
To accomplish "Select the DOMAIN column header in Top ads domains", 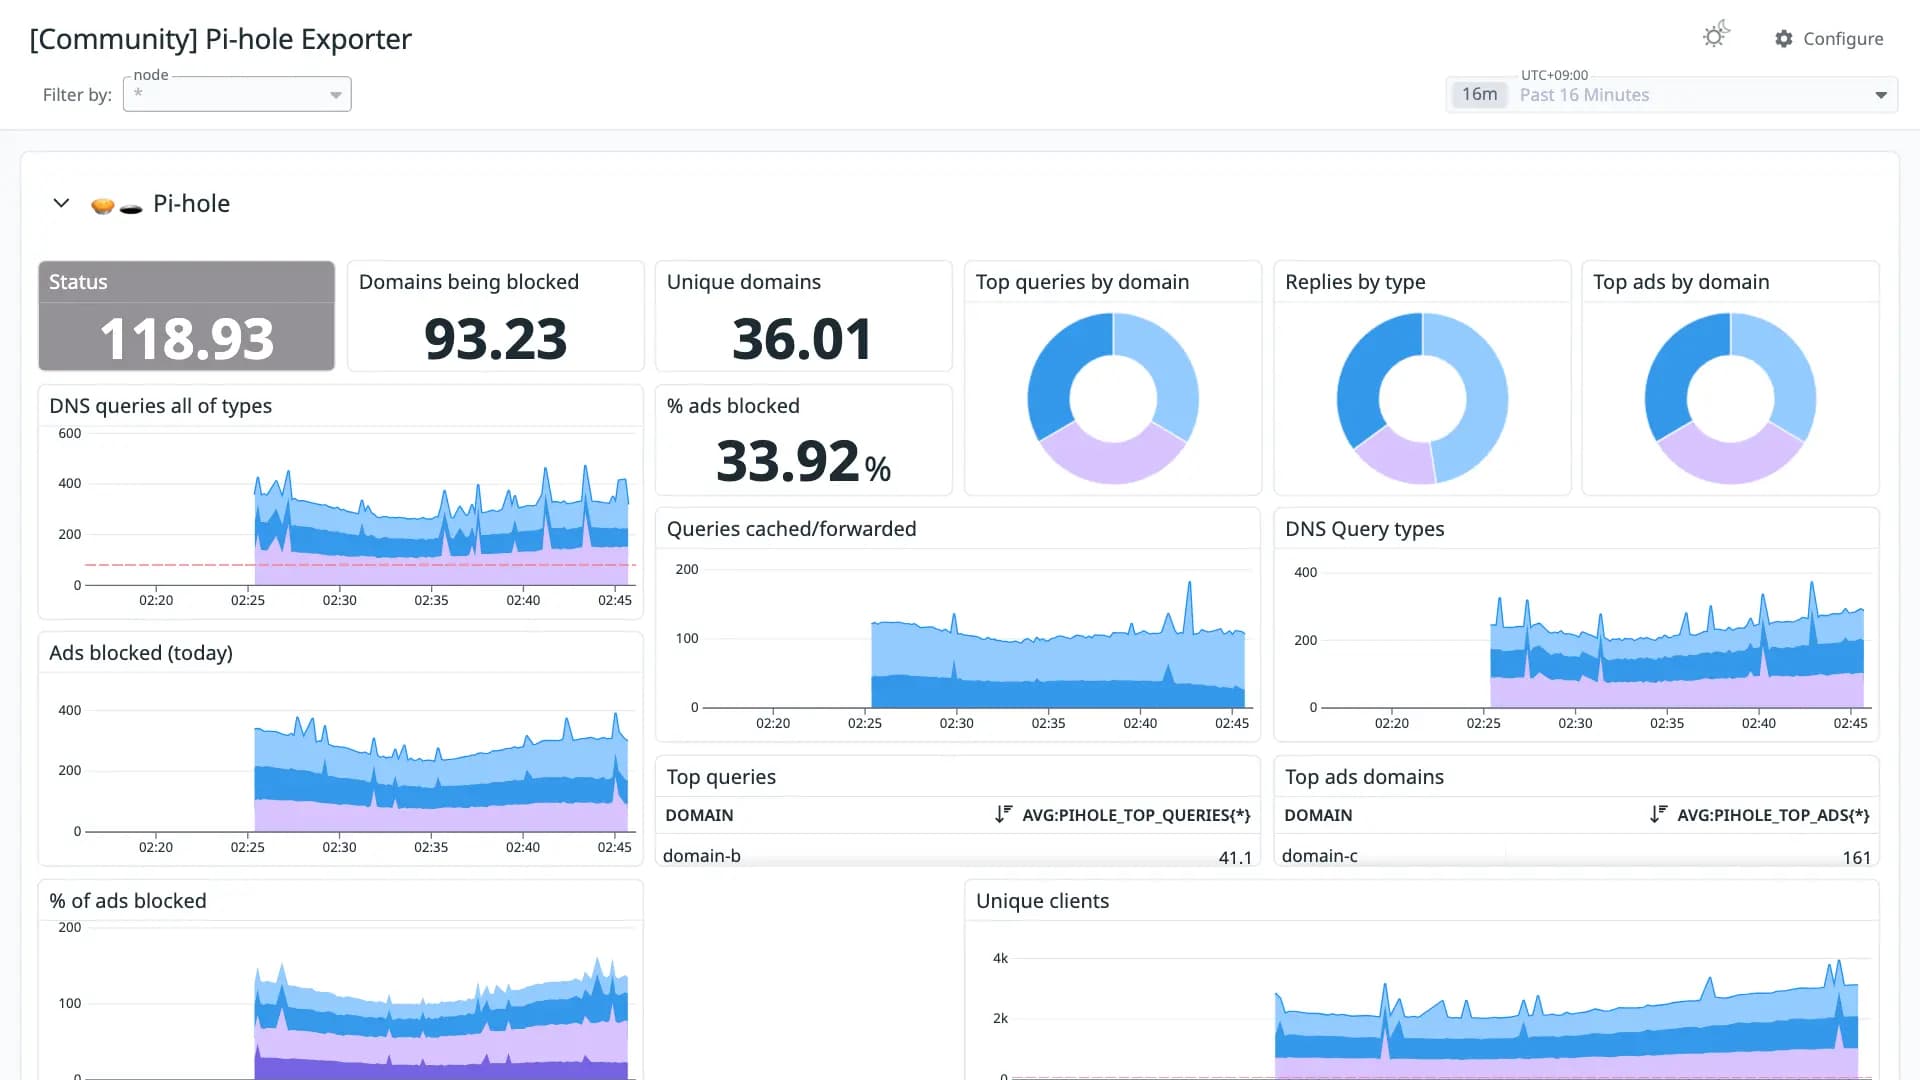I will (1318, 815).
